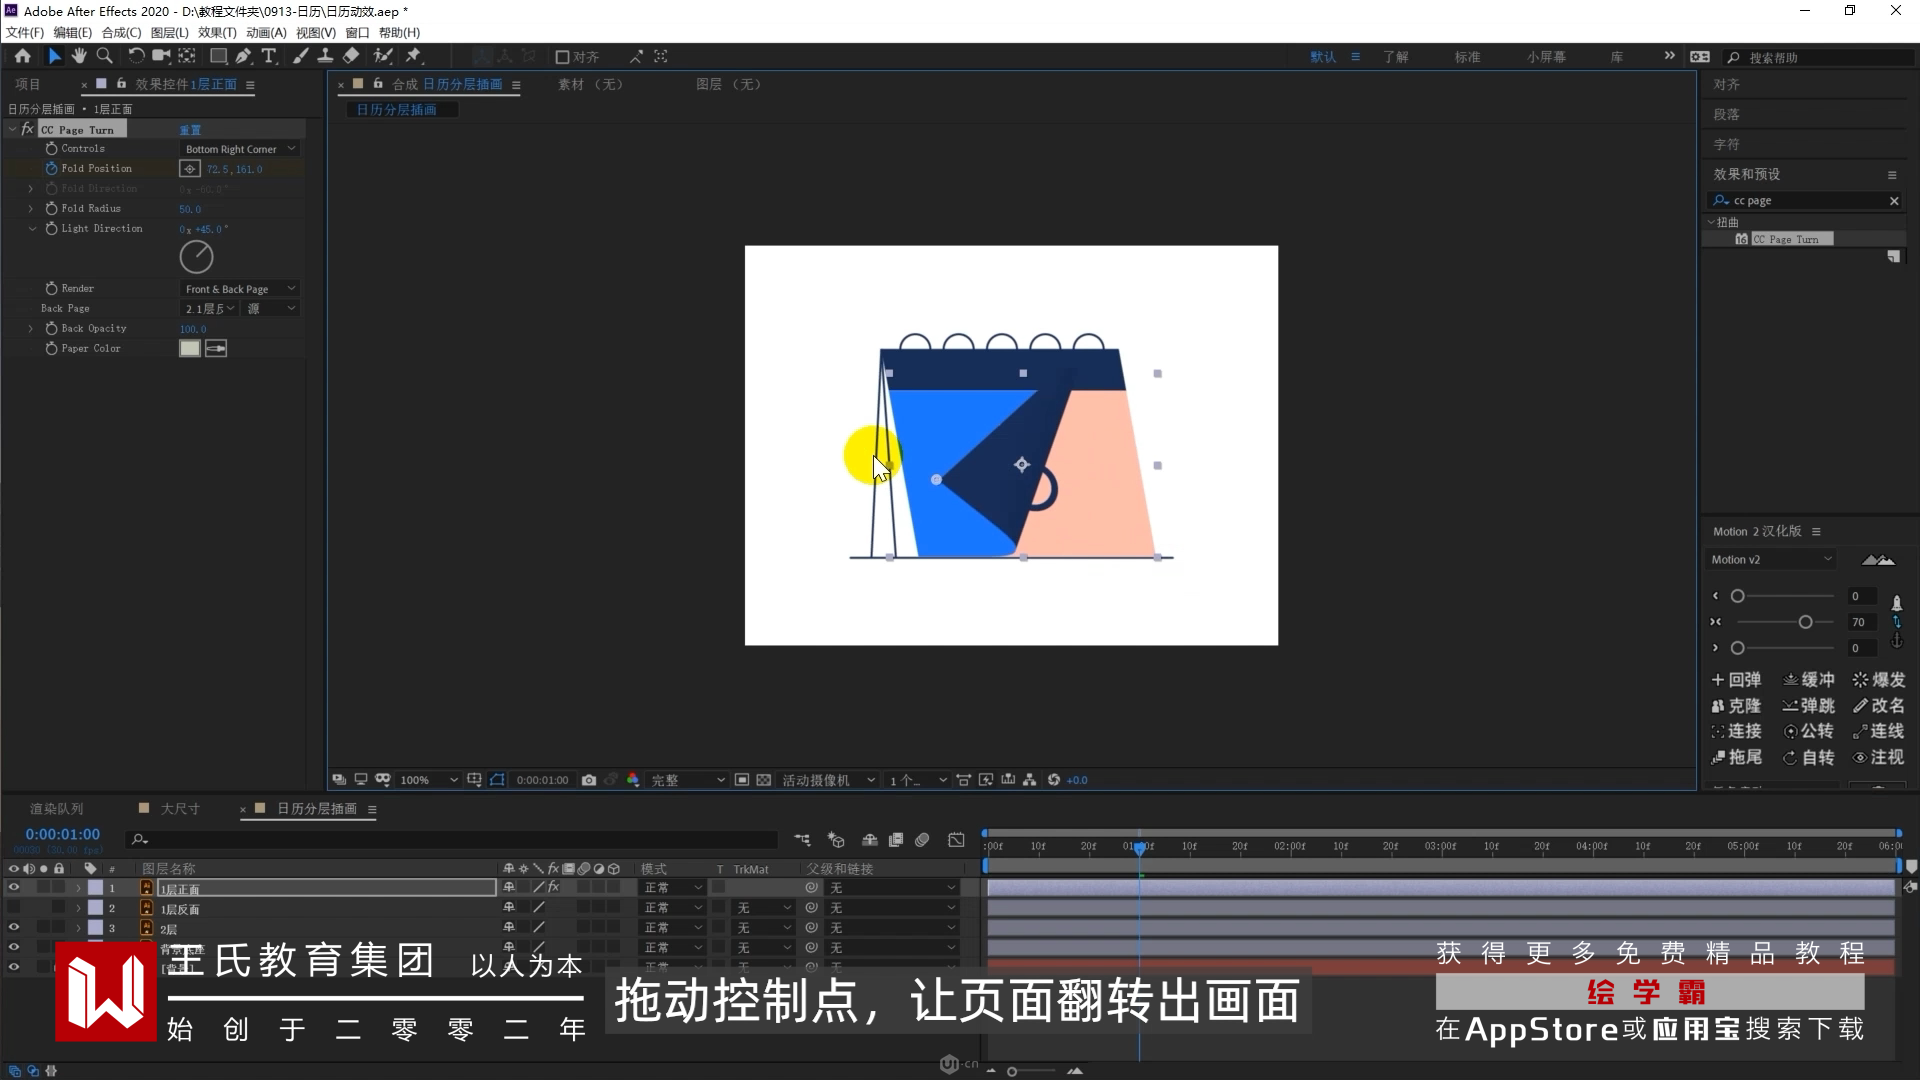
Task: Click the Paper Color swatch
Action: pos(189,348)
